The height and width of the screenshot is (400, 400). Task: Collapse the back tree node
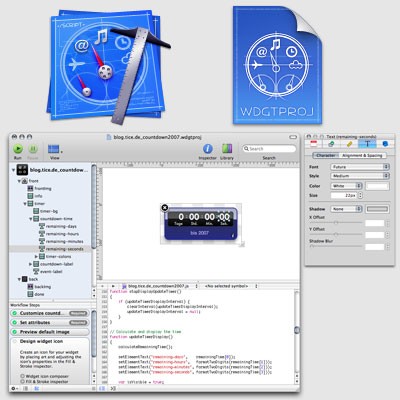point(19,279)
